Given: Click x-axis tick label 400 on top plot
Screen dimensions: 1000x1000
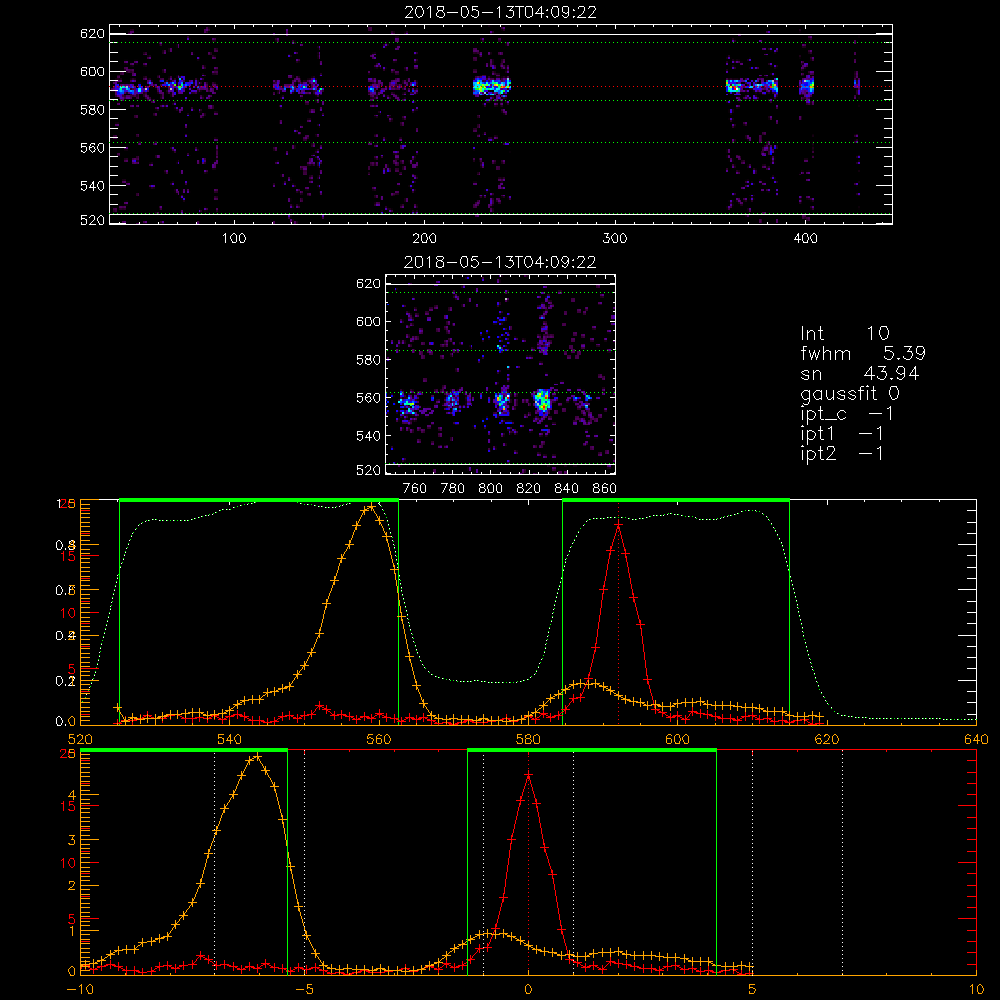Looking at the screenshot, I should (805, 239).
